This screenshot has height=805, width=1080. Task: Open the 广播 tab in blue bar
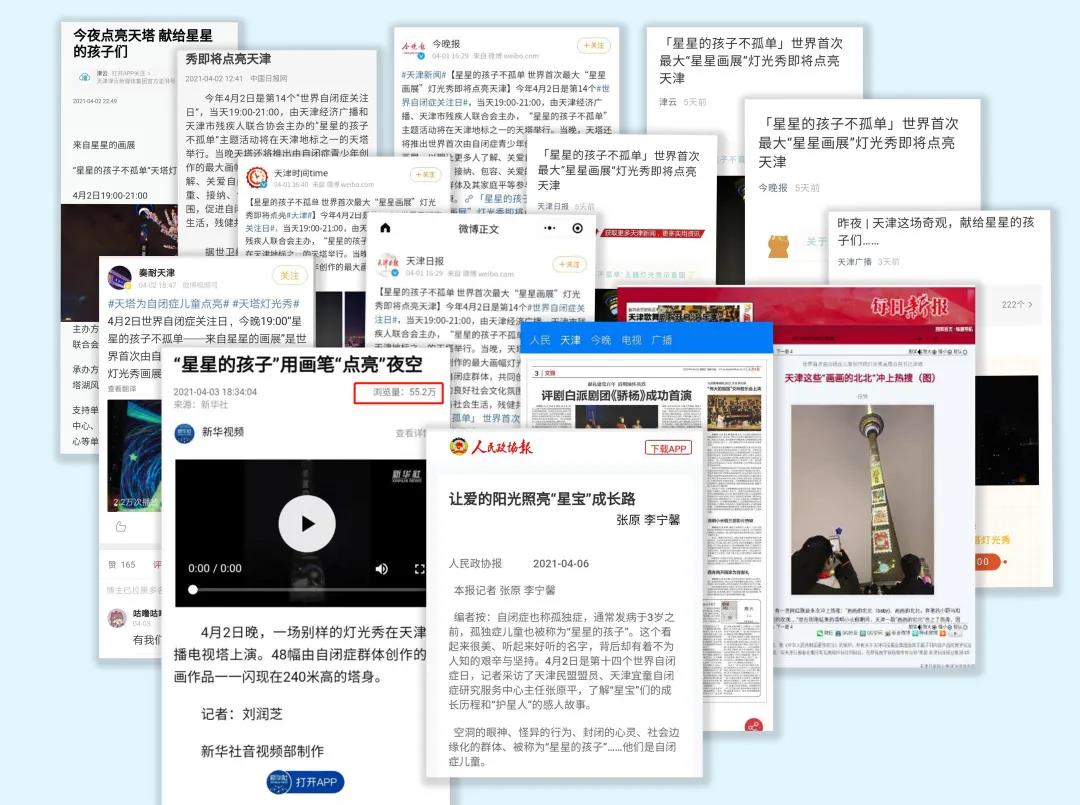tap(662, 340)
